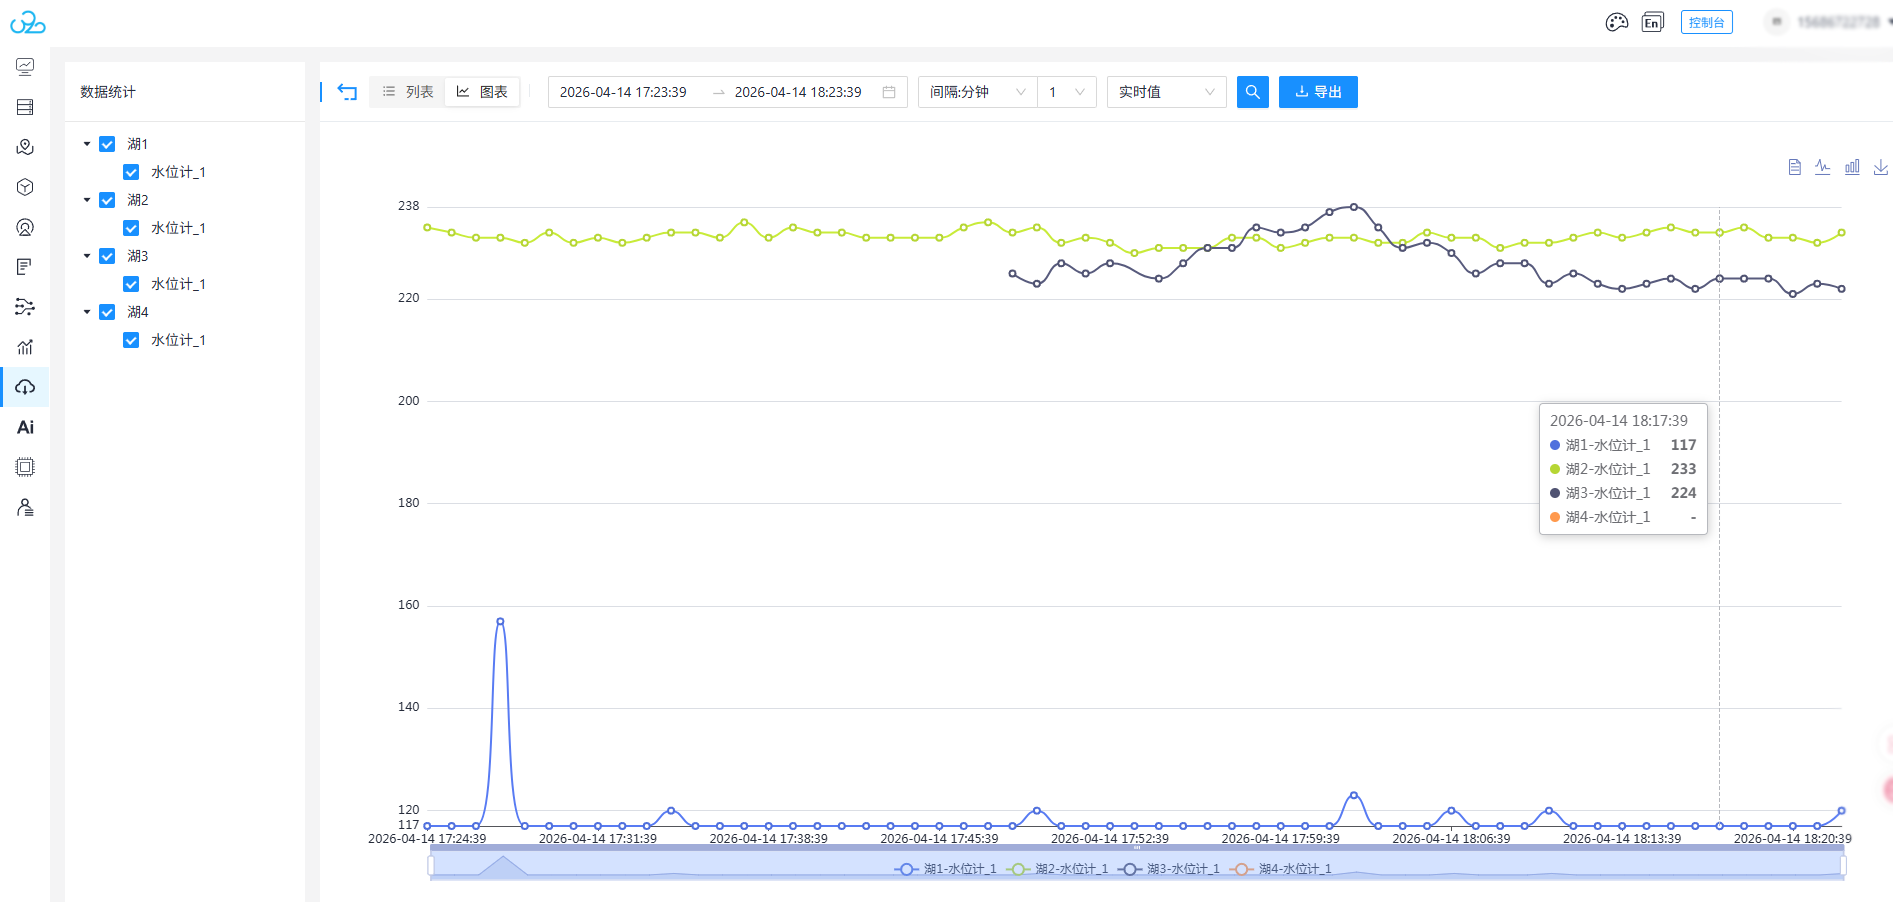Select the 图表 chart tab
The image size is (1893, 902).
482,92
